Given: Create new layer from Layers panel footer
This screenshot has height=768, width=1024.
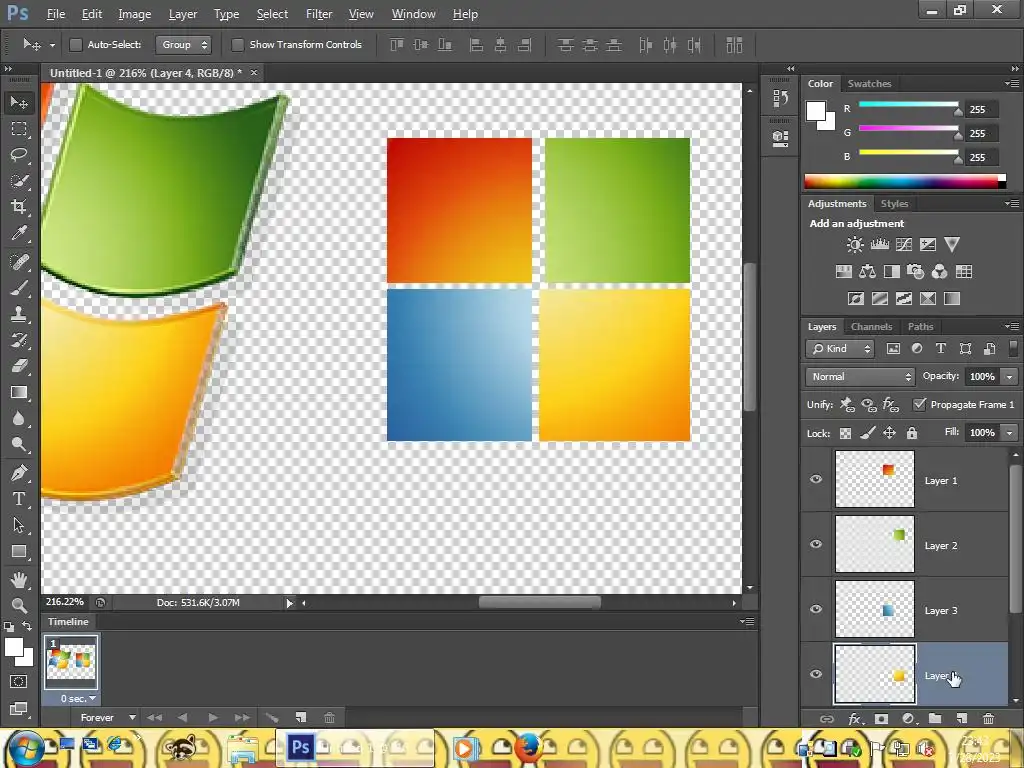Looking at the screenshot, I should (x=961, y=718).
